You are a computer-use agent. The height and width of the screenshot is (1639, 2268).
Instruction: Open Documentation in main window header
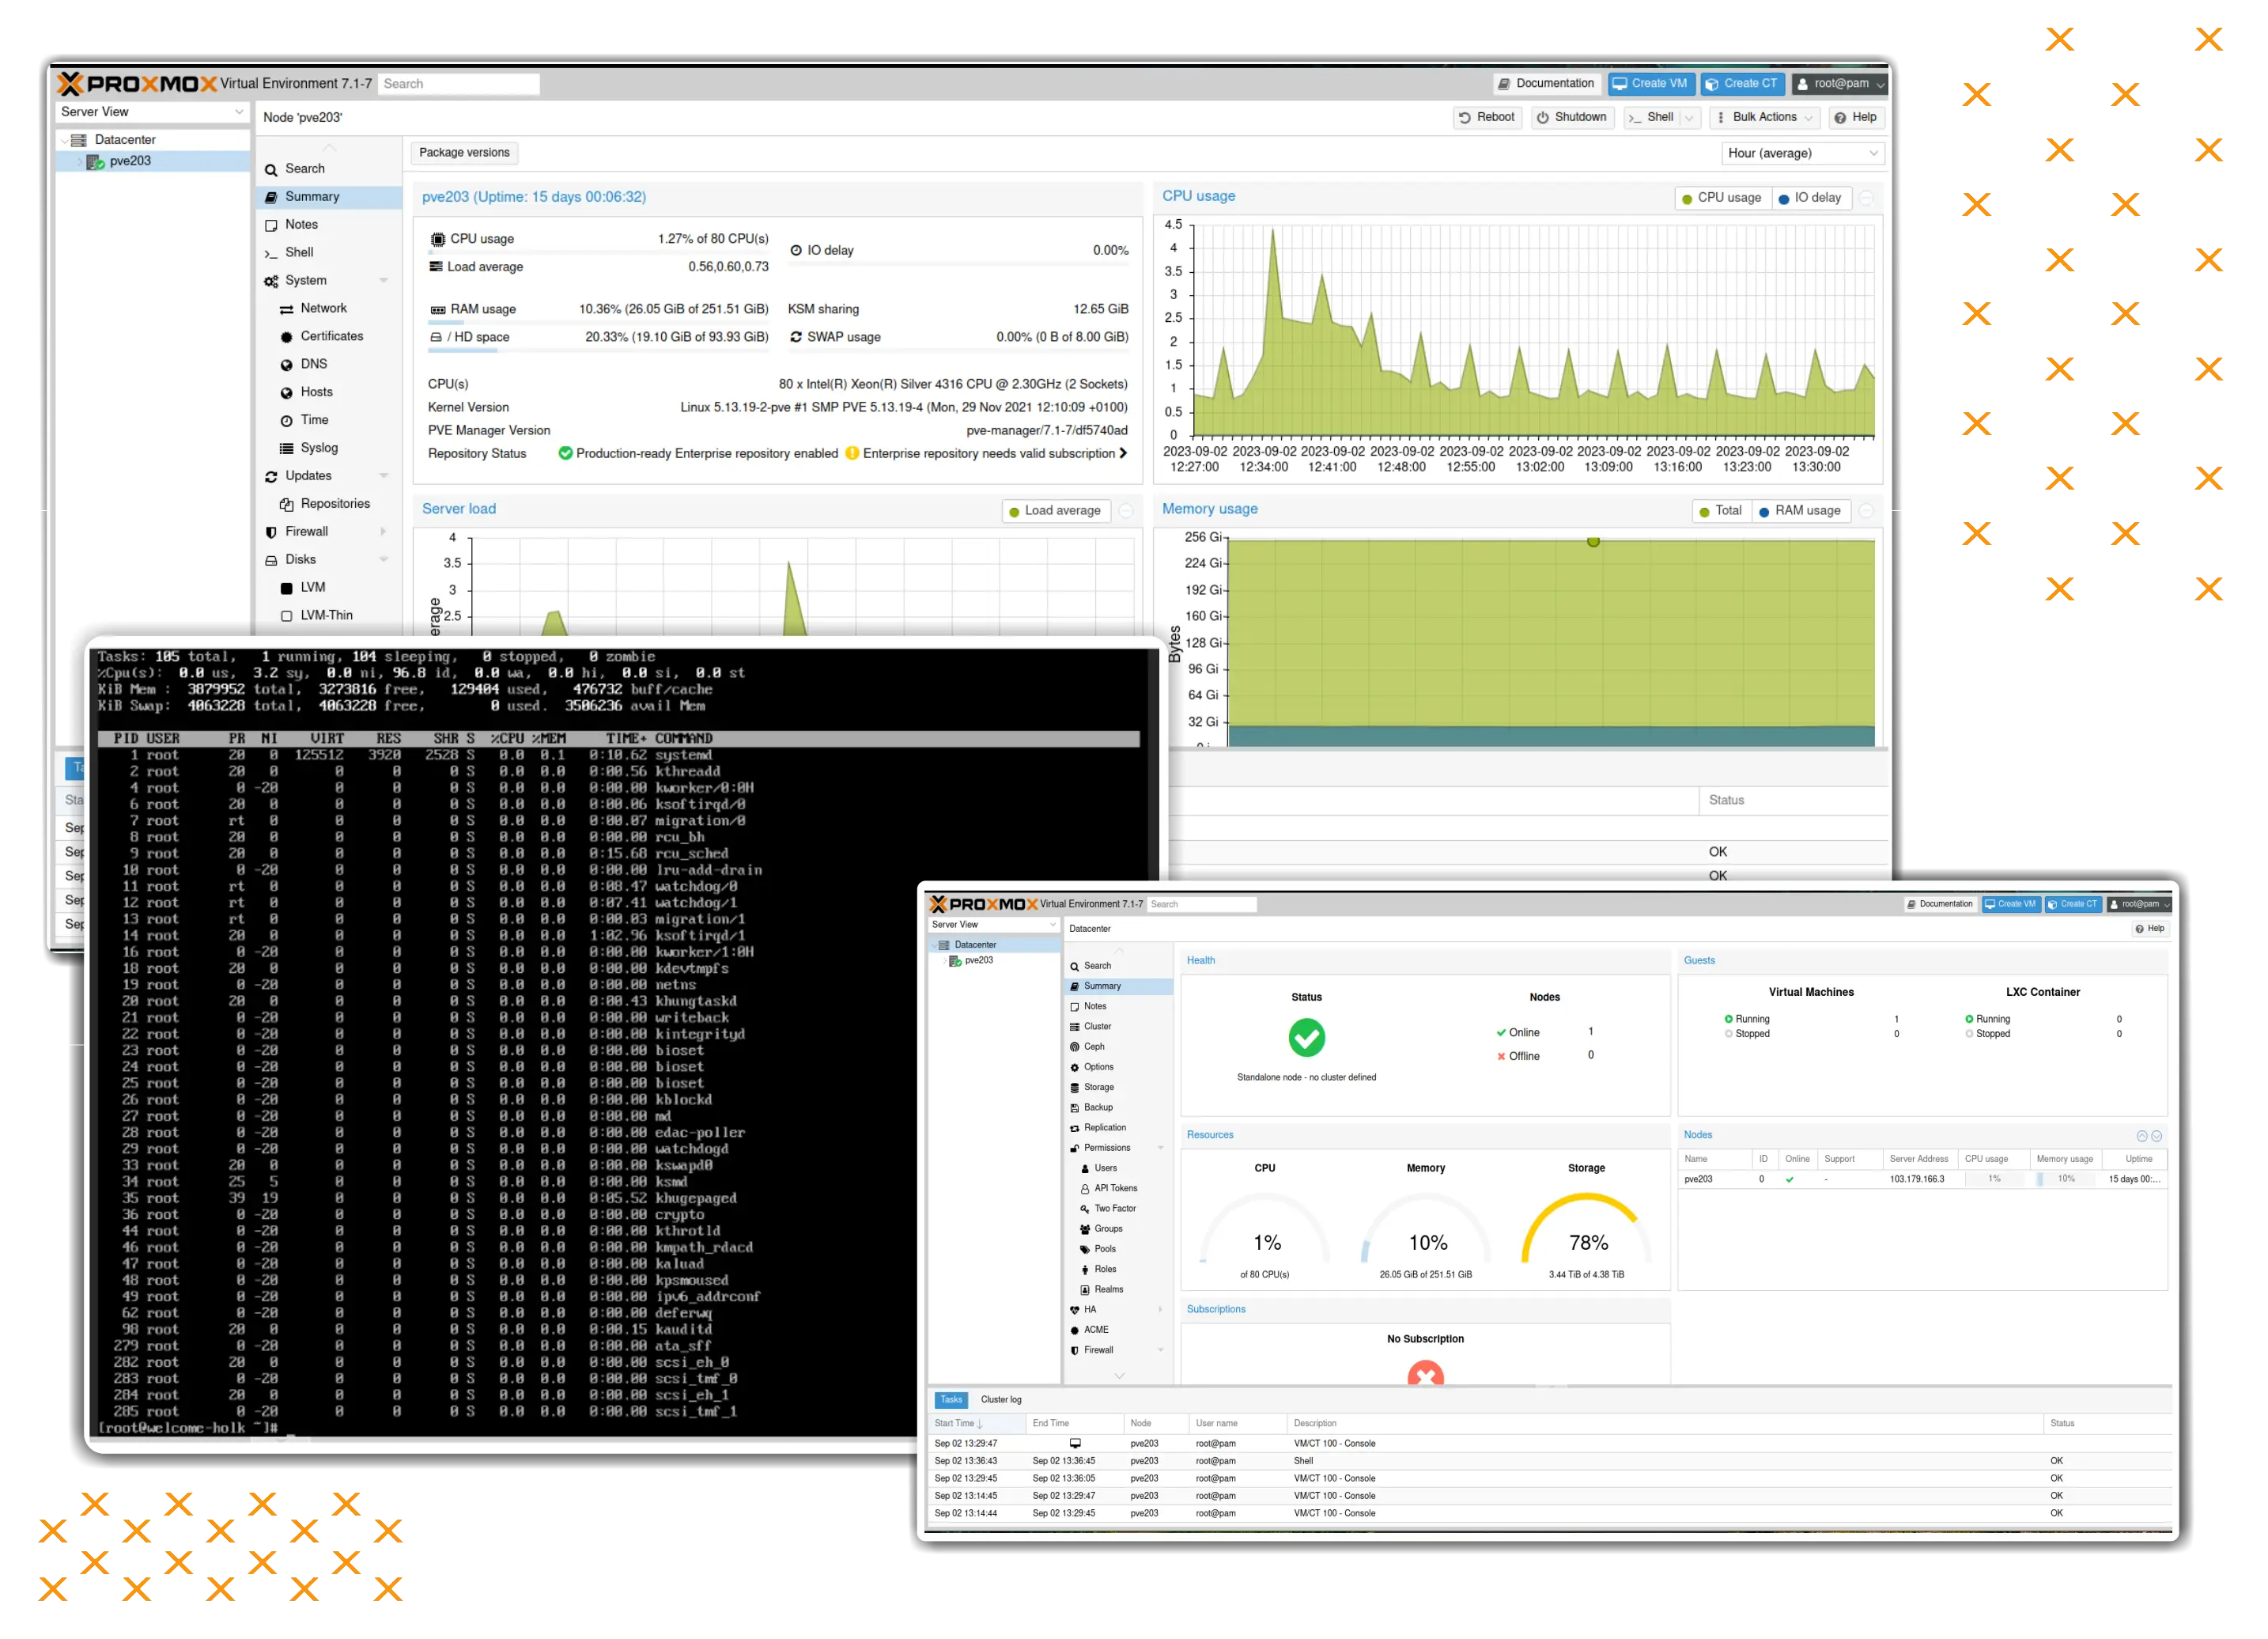coord(1545,83)
